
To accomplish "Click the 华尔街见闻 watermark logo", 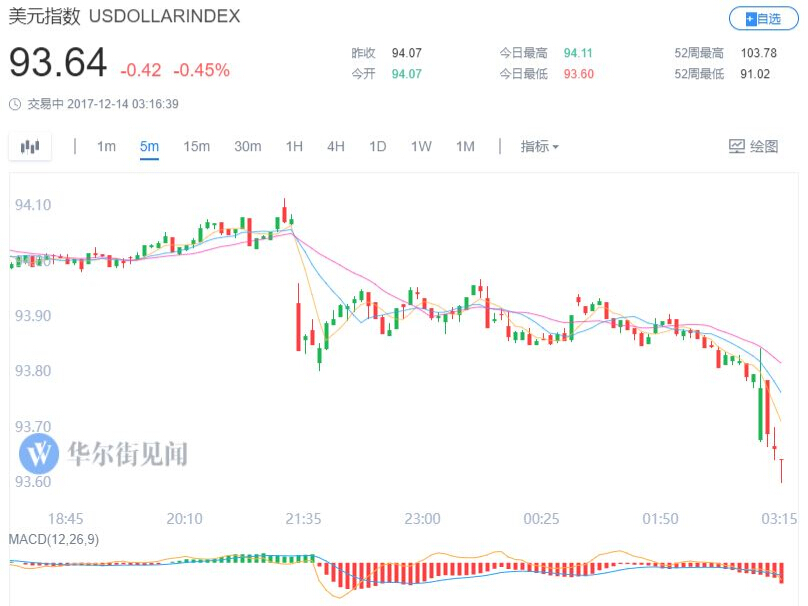I will point(38,454).
